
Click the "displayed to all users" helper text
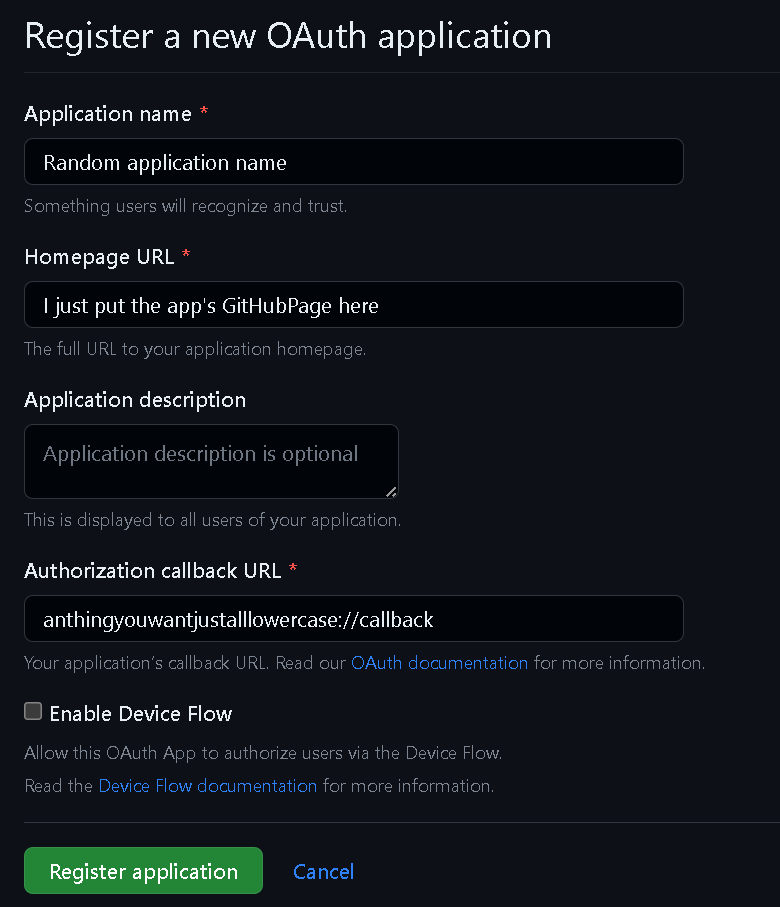point(212,520)
